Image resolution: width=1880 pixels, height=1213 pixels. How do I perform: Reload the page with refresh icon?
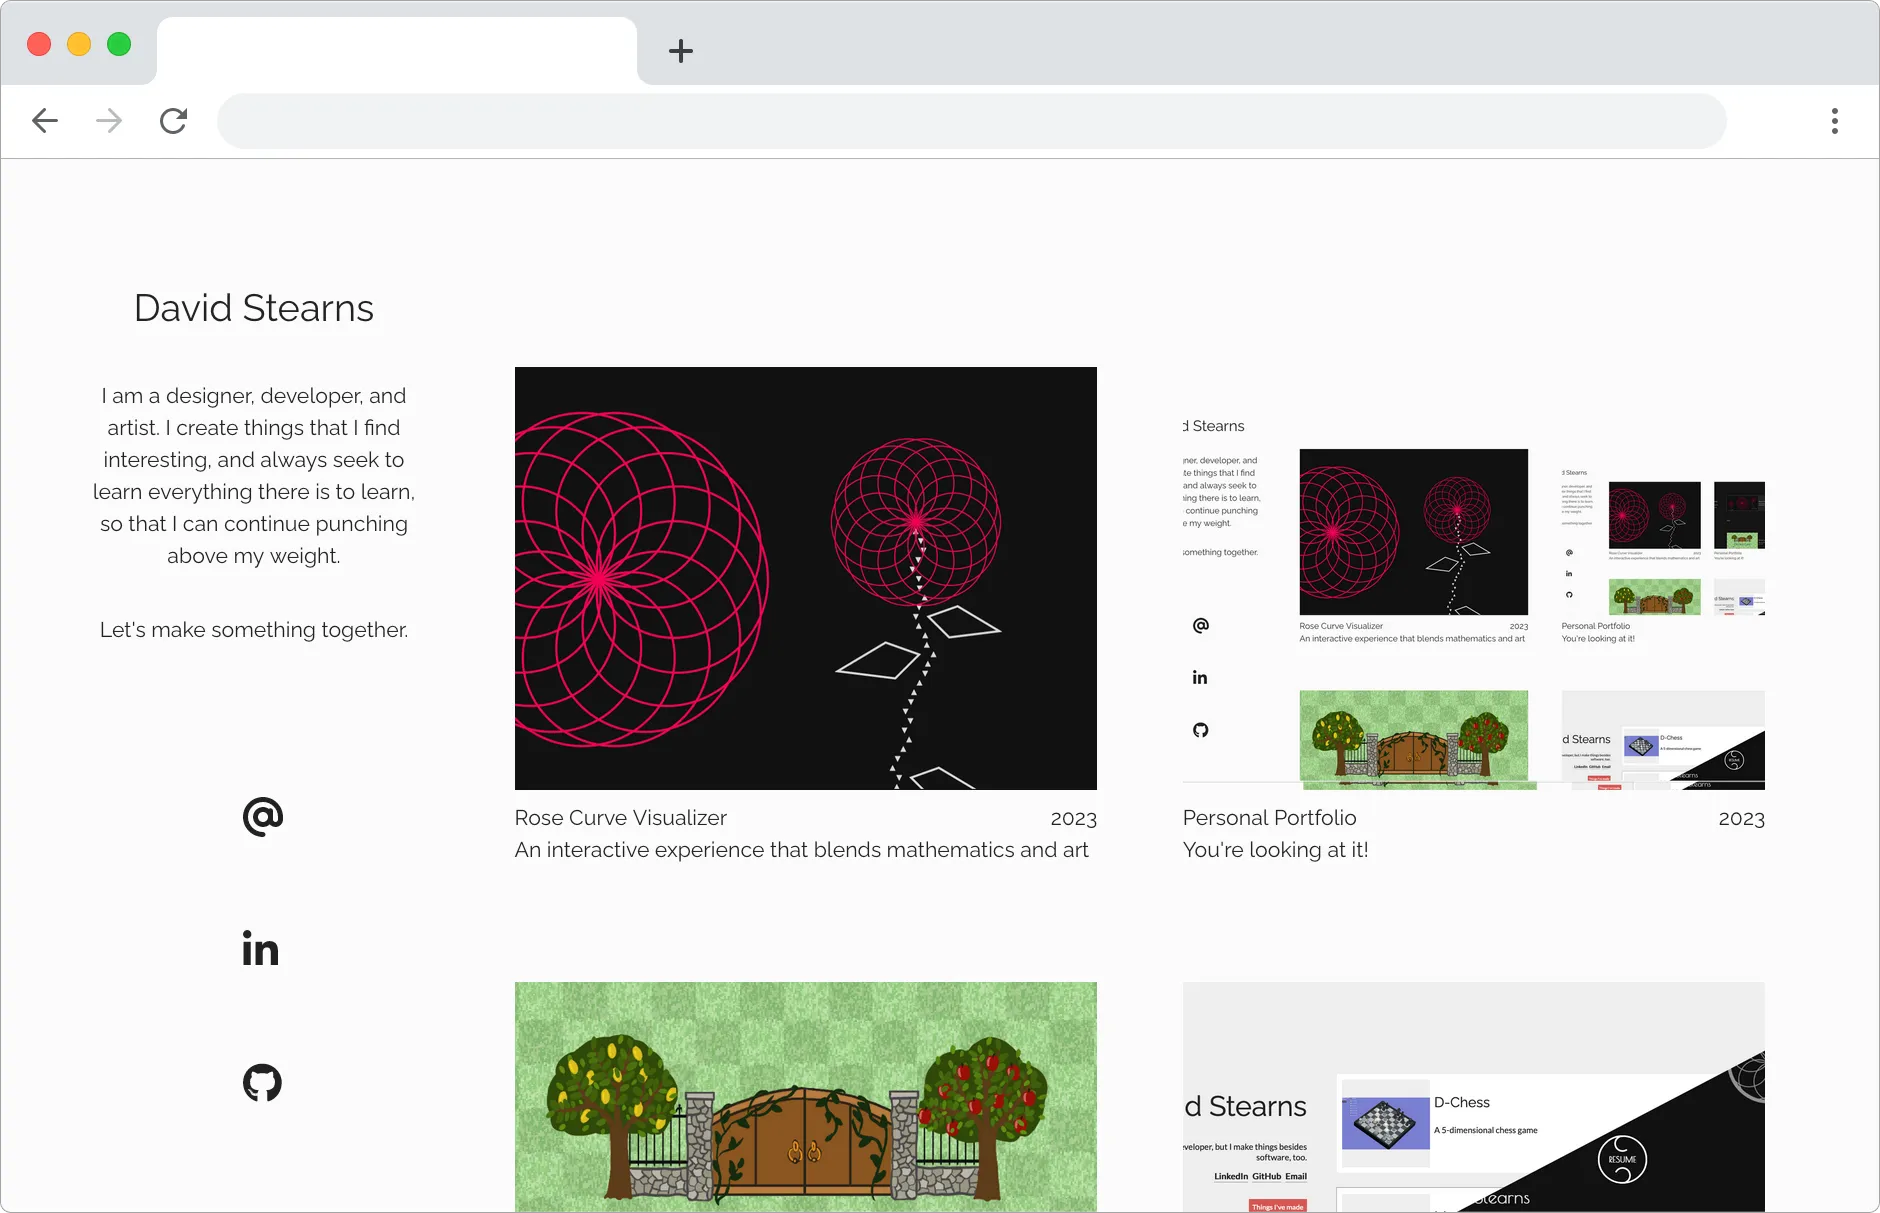tap(173, 121)
